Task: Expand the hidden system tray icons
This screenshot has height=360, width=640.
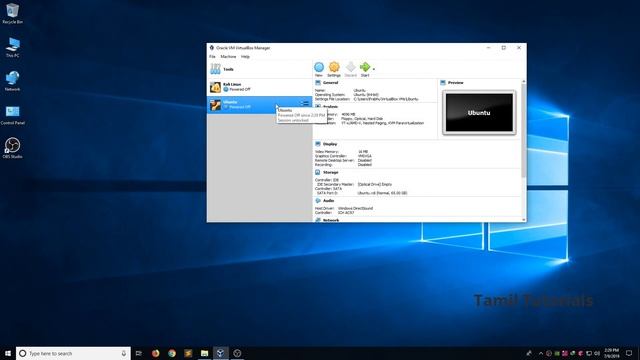Action: click(541, 353)
